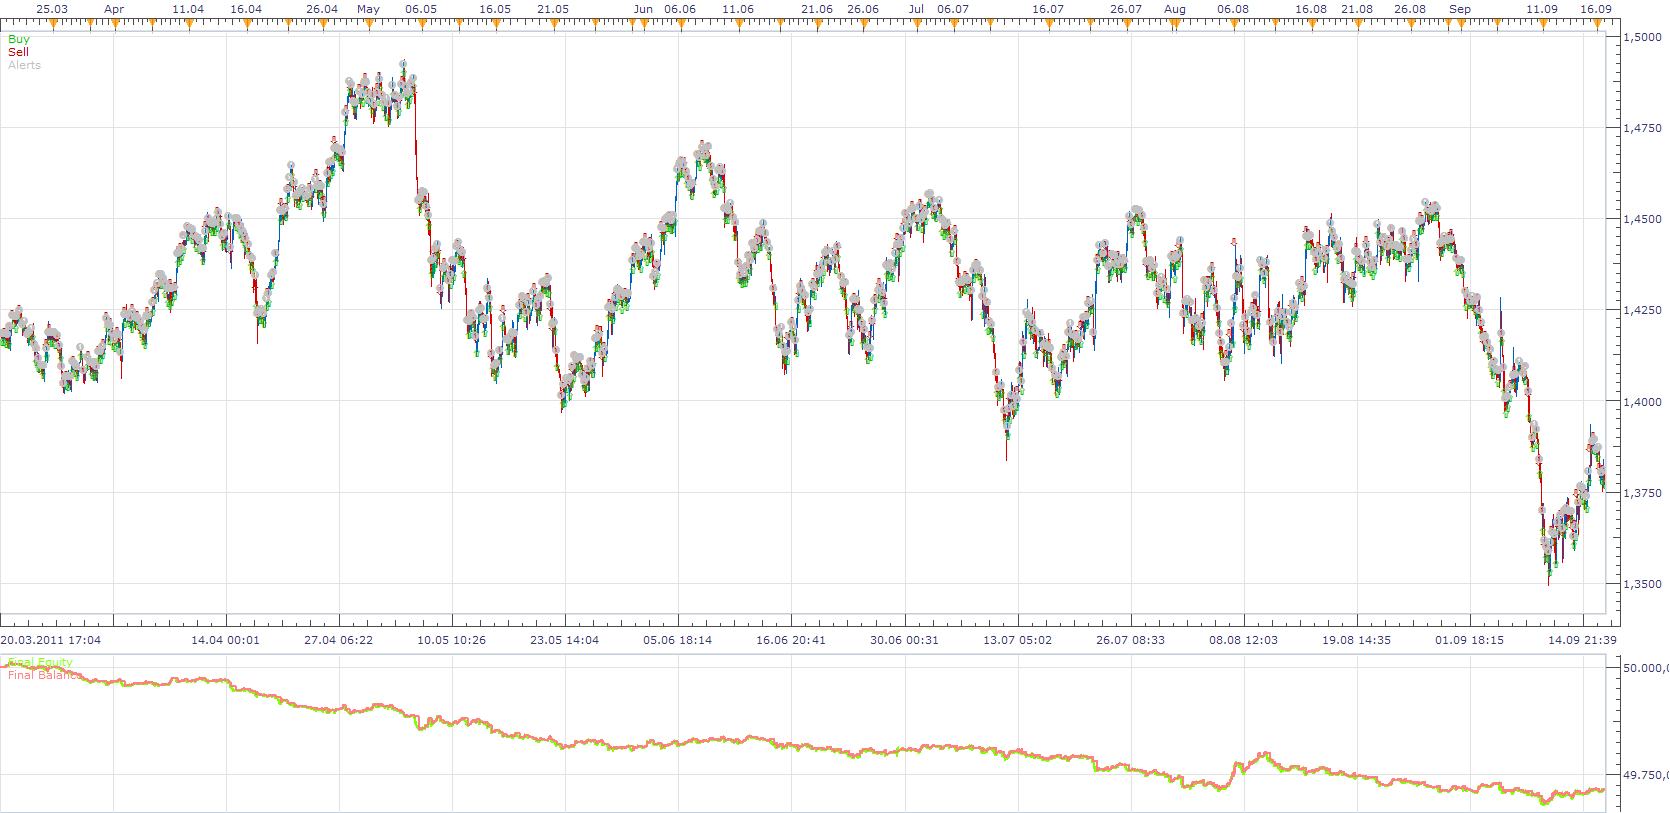Click the 16.04 date on top axis
This screenshot has height=813, width=1670.
point(246,9)
